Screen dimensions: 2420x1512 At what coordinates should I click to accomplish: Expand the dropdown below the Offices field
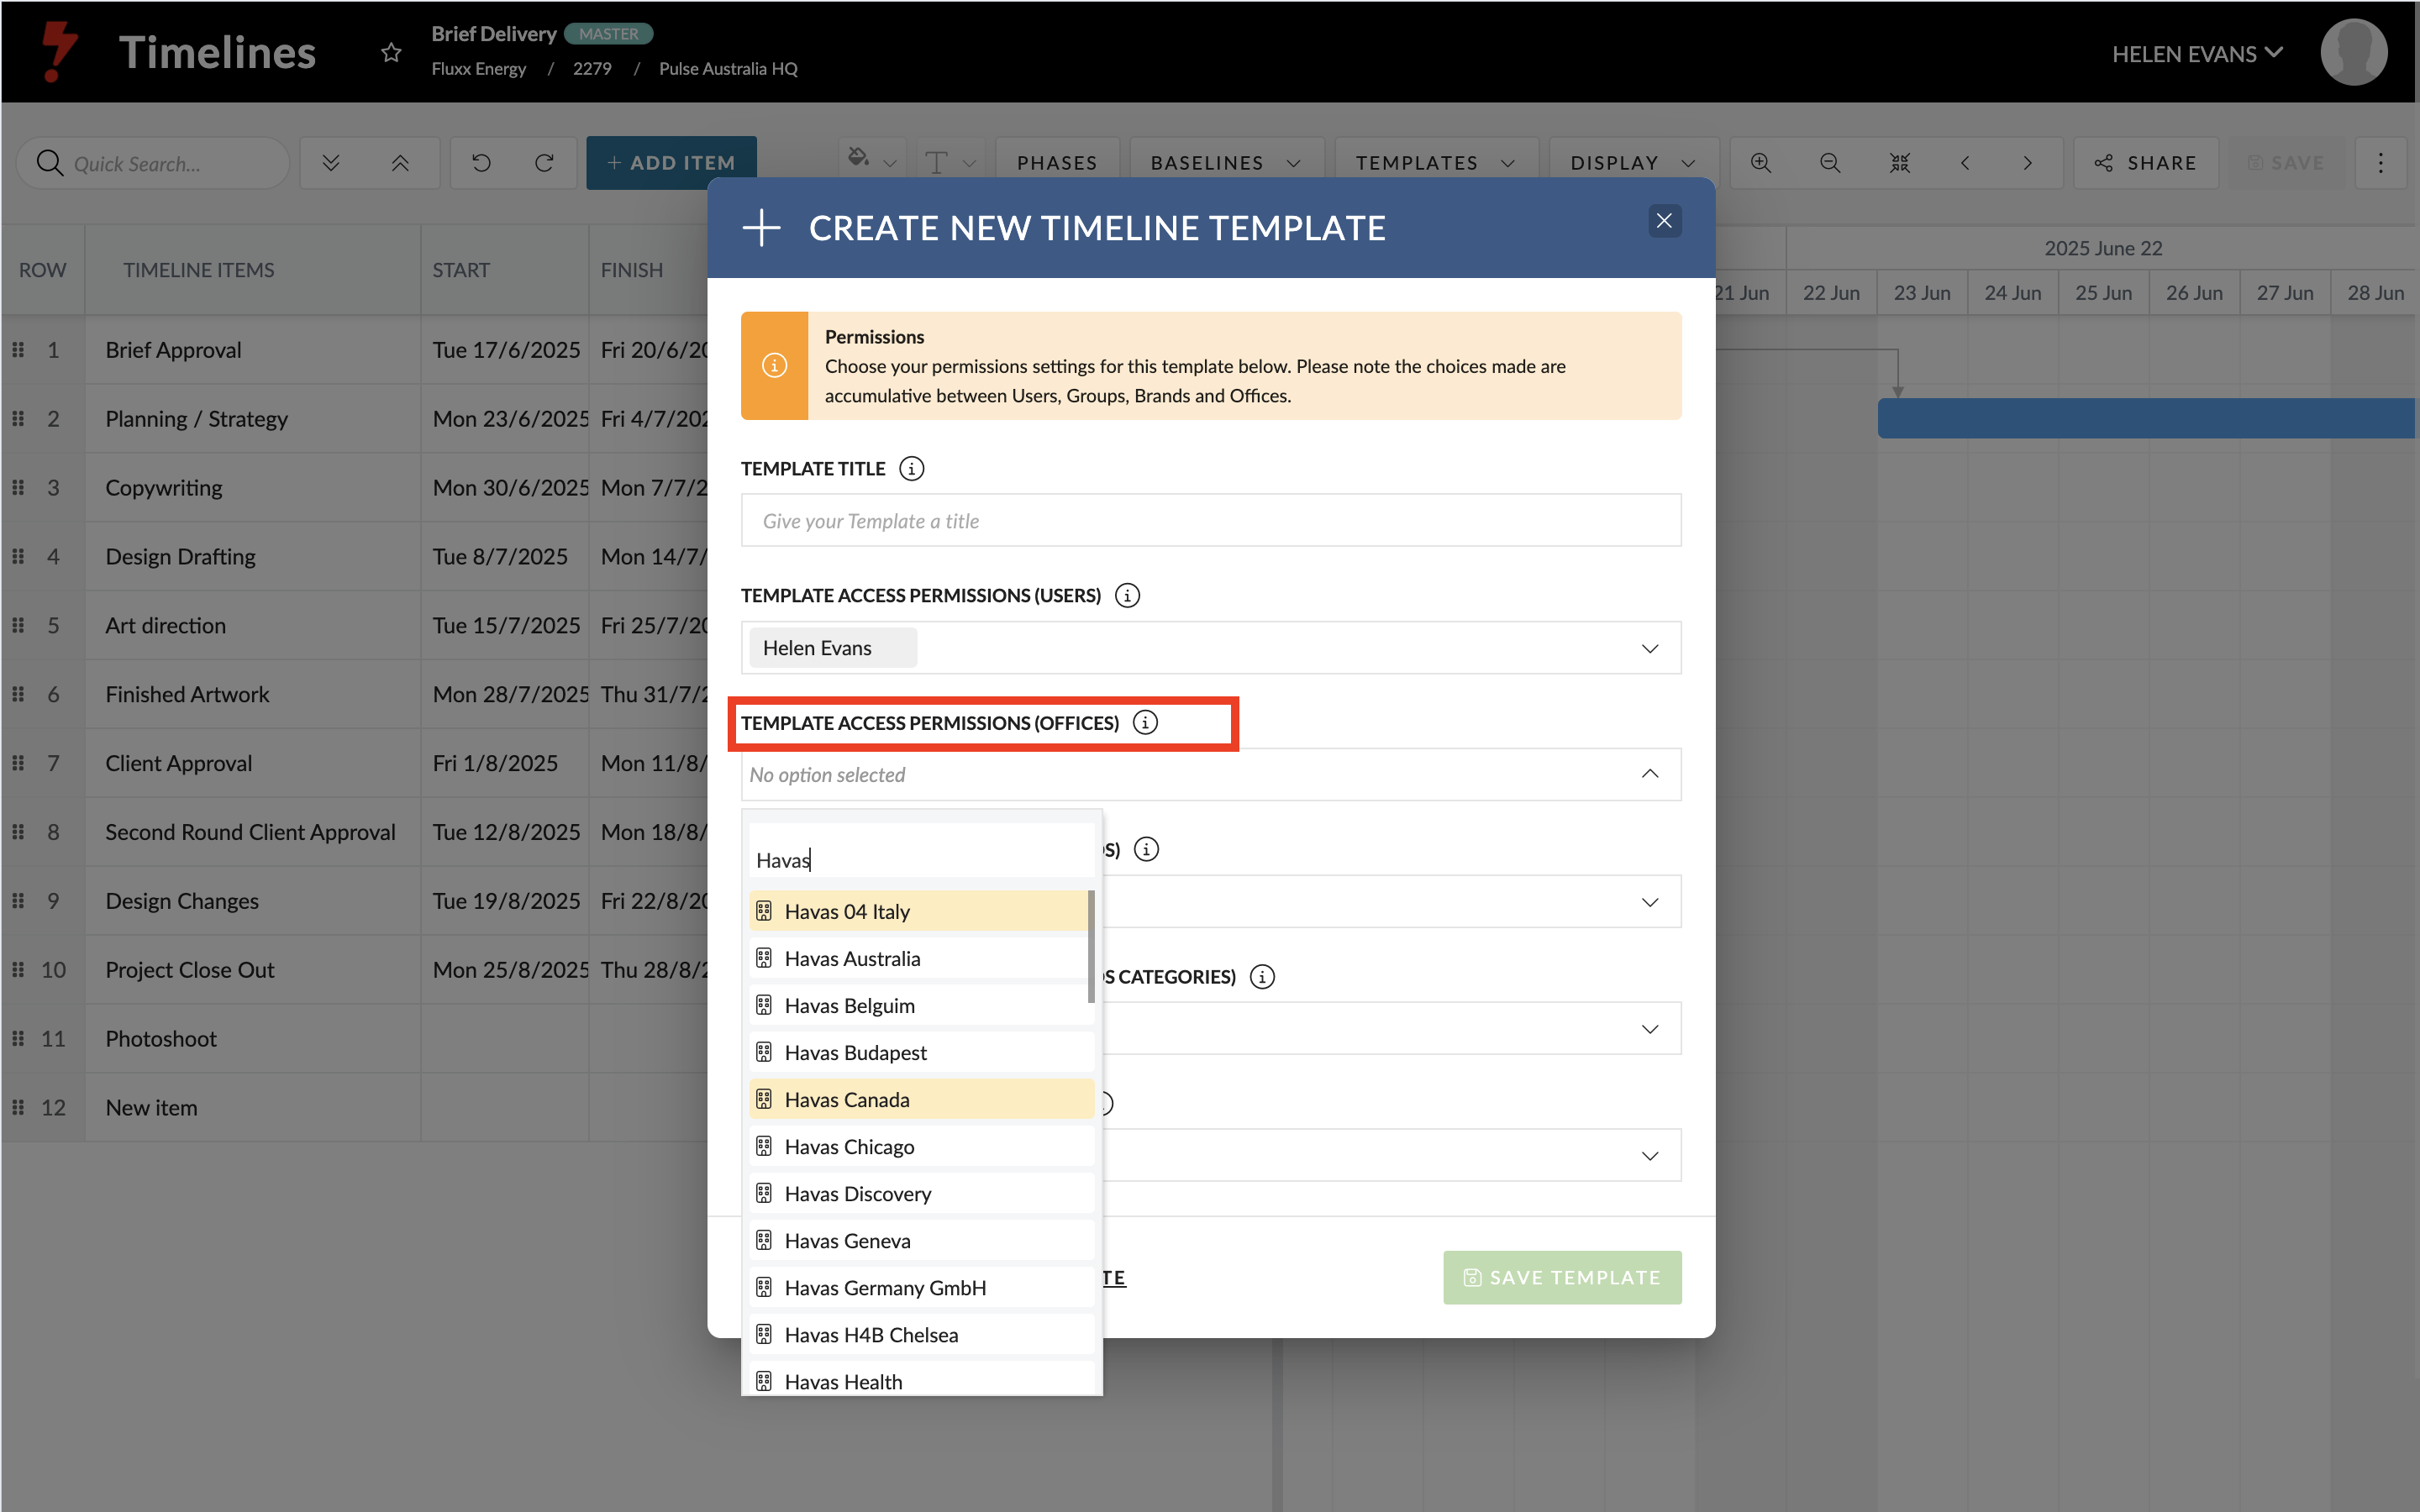click(1650, 902)
